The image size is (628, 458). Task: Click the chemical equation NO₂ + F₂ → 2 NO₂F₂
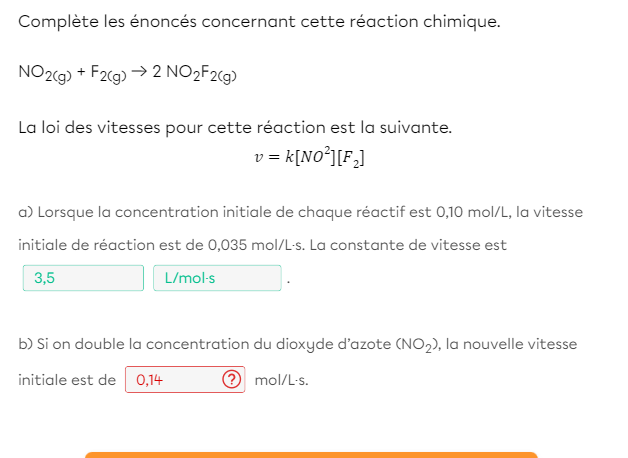(127, 74)
